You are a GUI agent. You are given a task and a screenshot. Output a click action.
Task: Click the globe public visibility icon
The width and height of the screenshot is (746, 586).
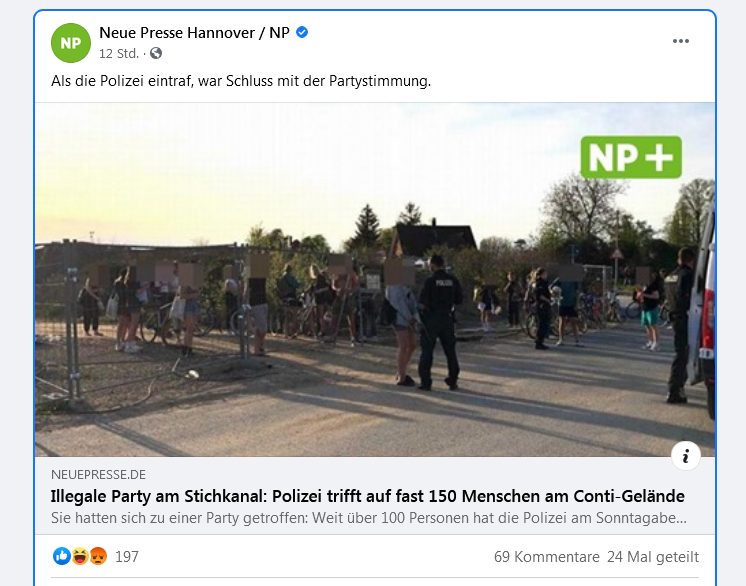point(156,53)
